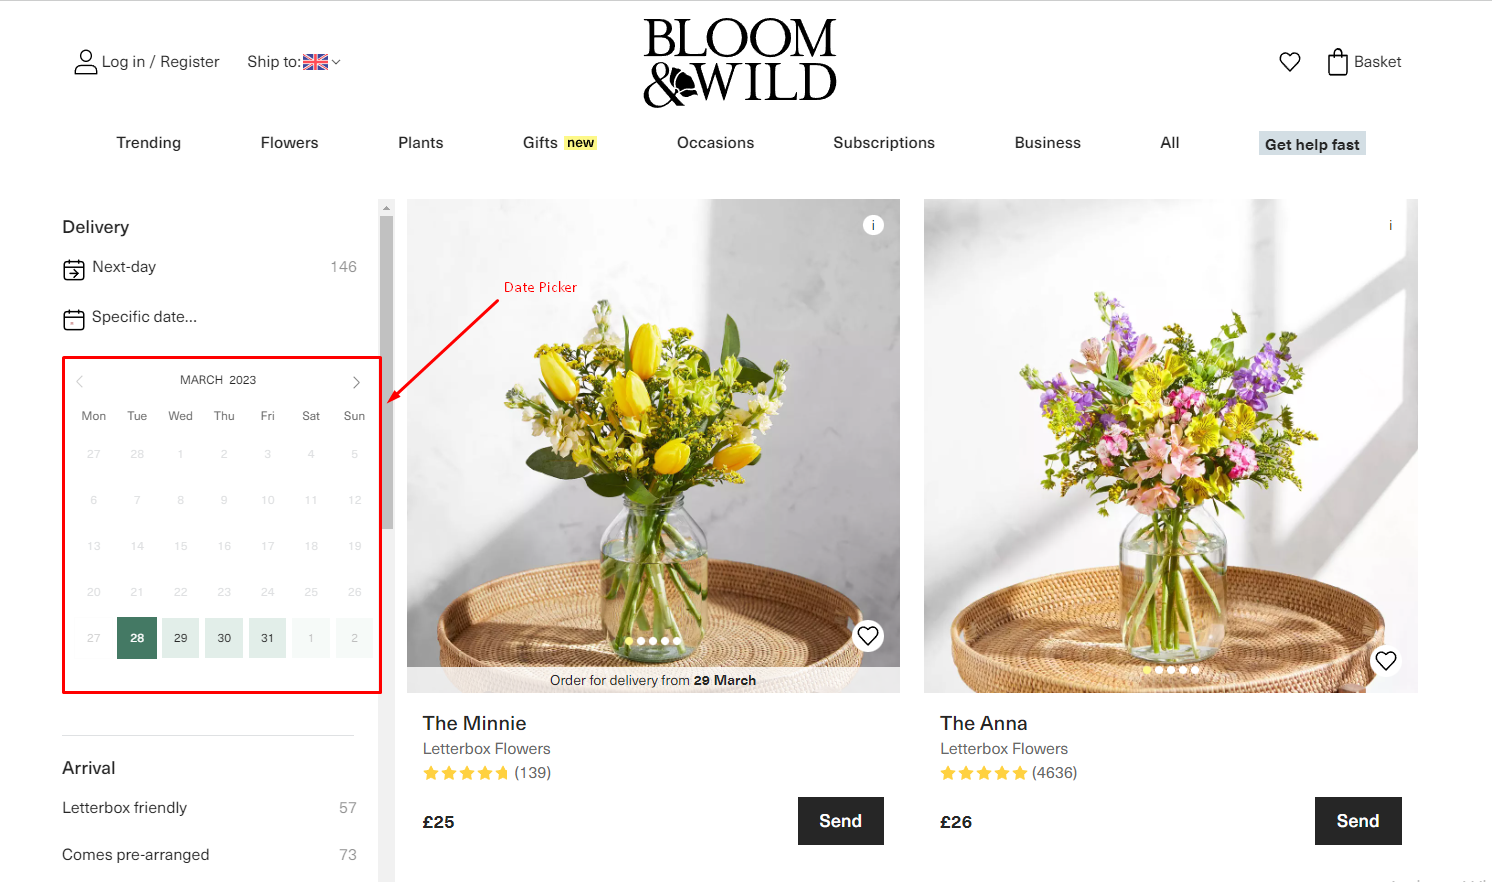Click the Log in user account icon

(86, 62)
